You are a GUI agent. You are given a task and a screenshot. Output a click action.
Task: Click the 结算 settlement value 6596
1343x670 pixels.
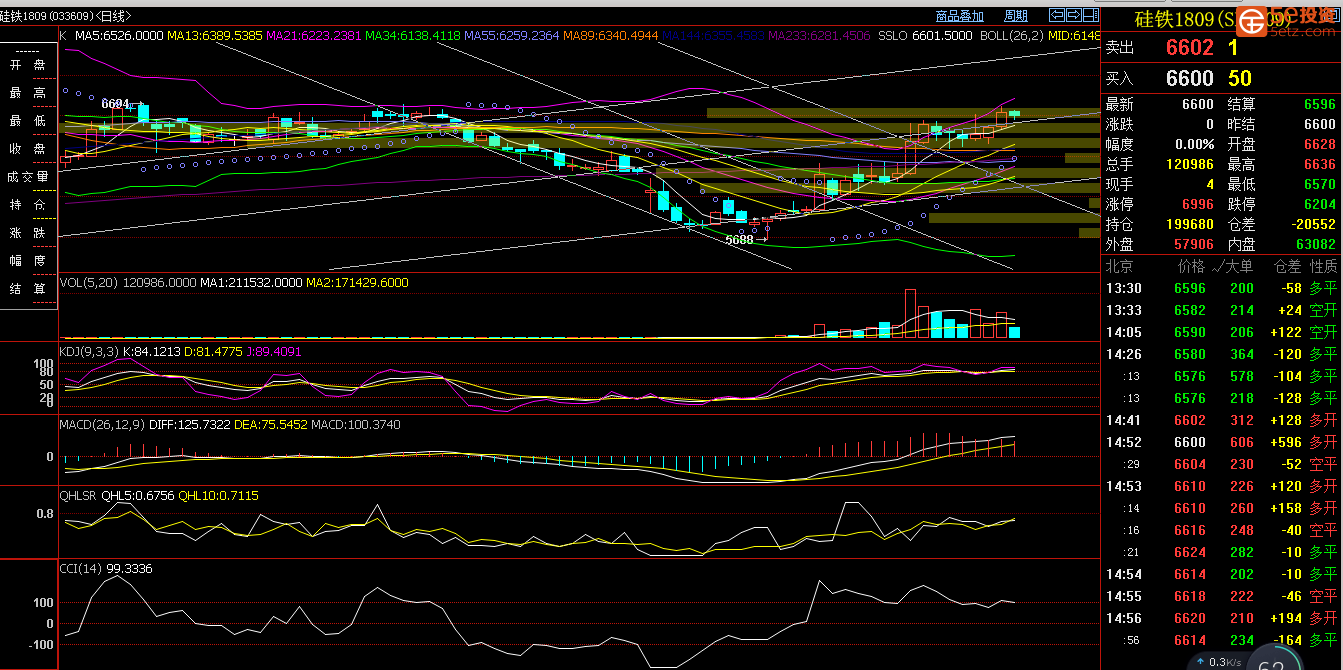click(x=1319, y=105)
